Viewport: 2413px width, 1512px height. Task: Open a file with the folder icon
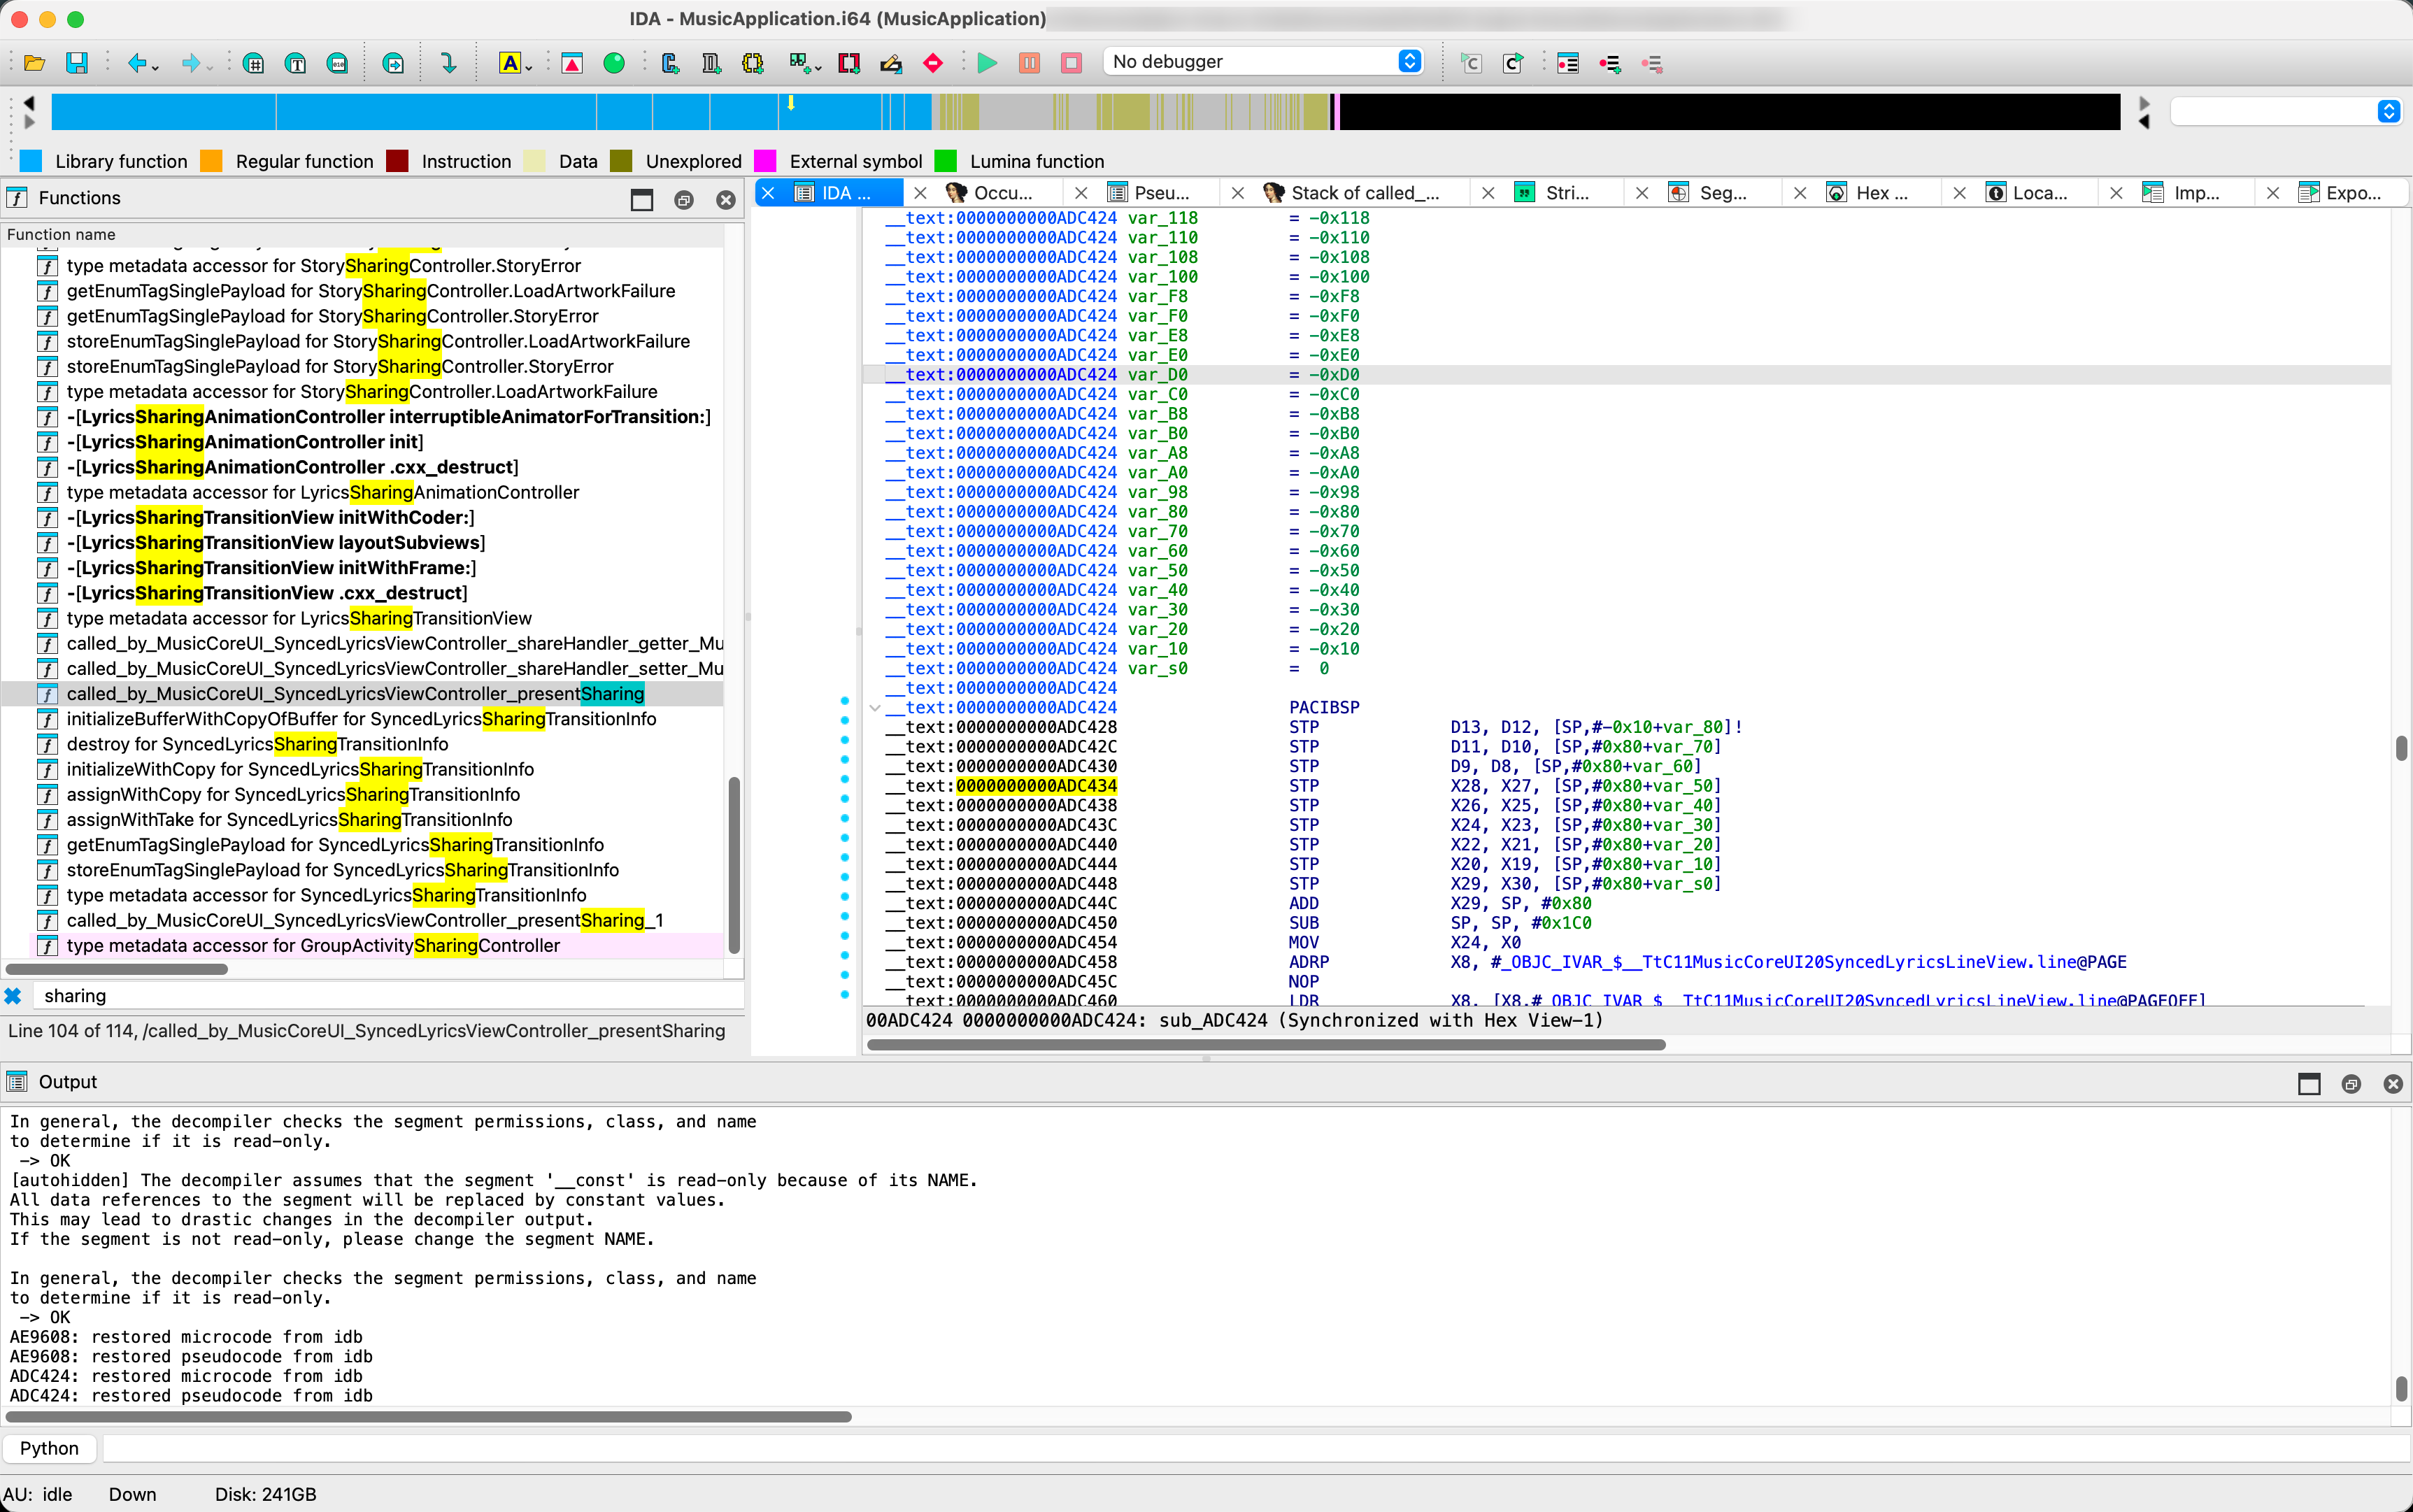pos(34,63)
